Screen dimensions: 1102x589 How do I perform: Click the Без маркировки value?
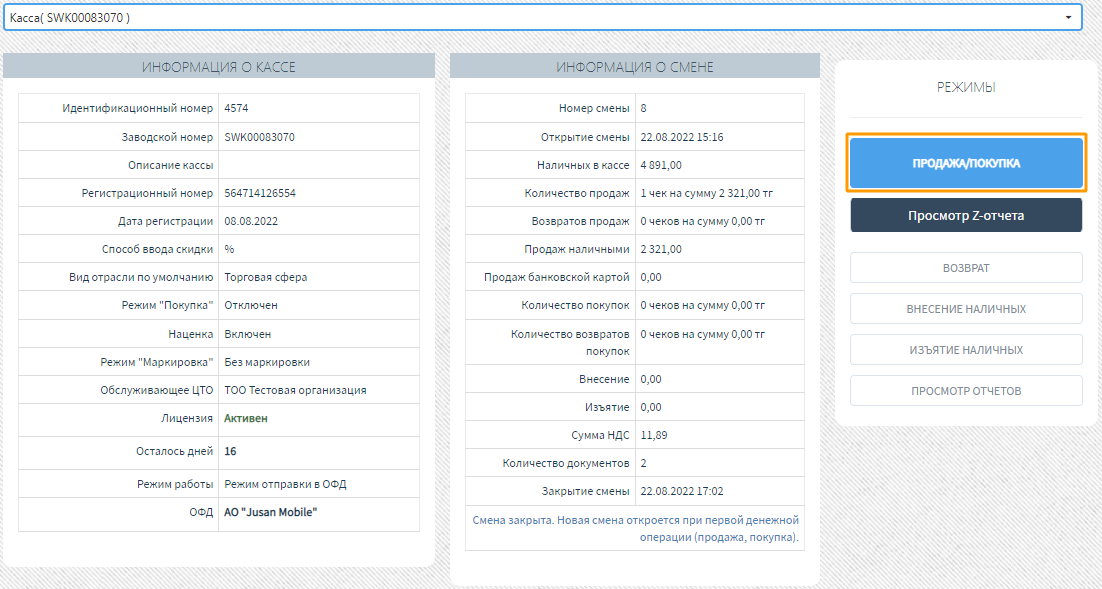(267, 362)
